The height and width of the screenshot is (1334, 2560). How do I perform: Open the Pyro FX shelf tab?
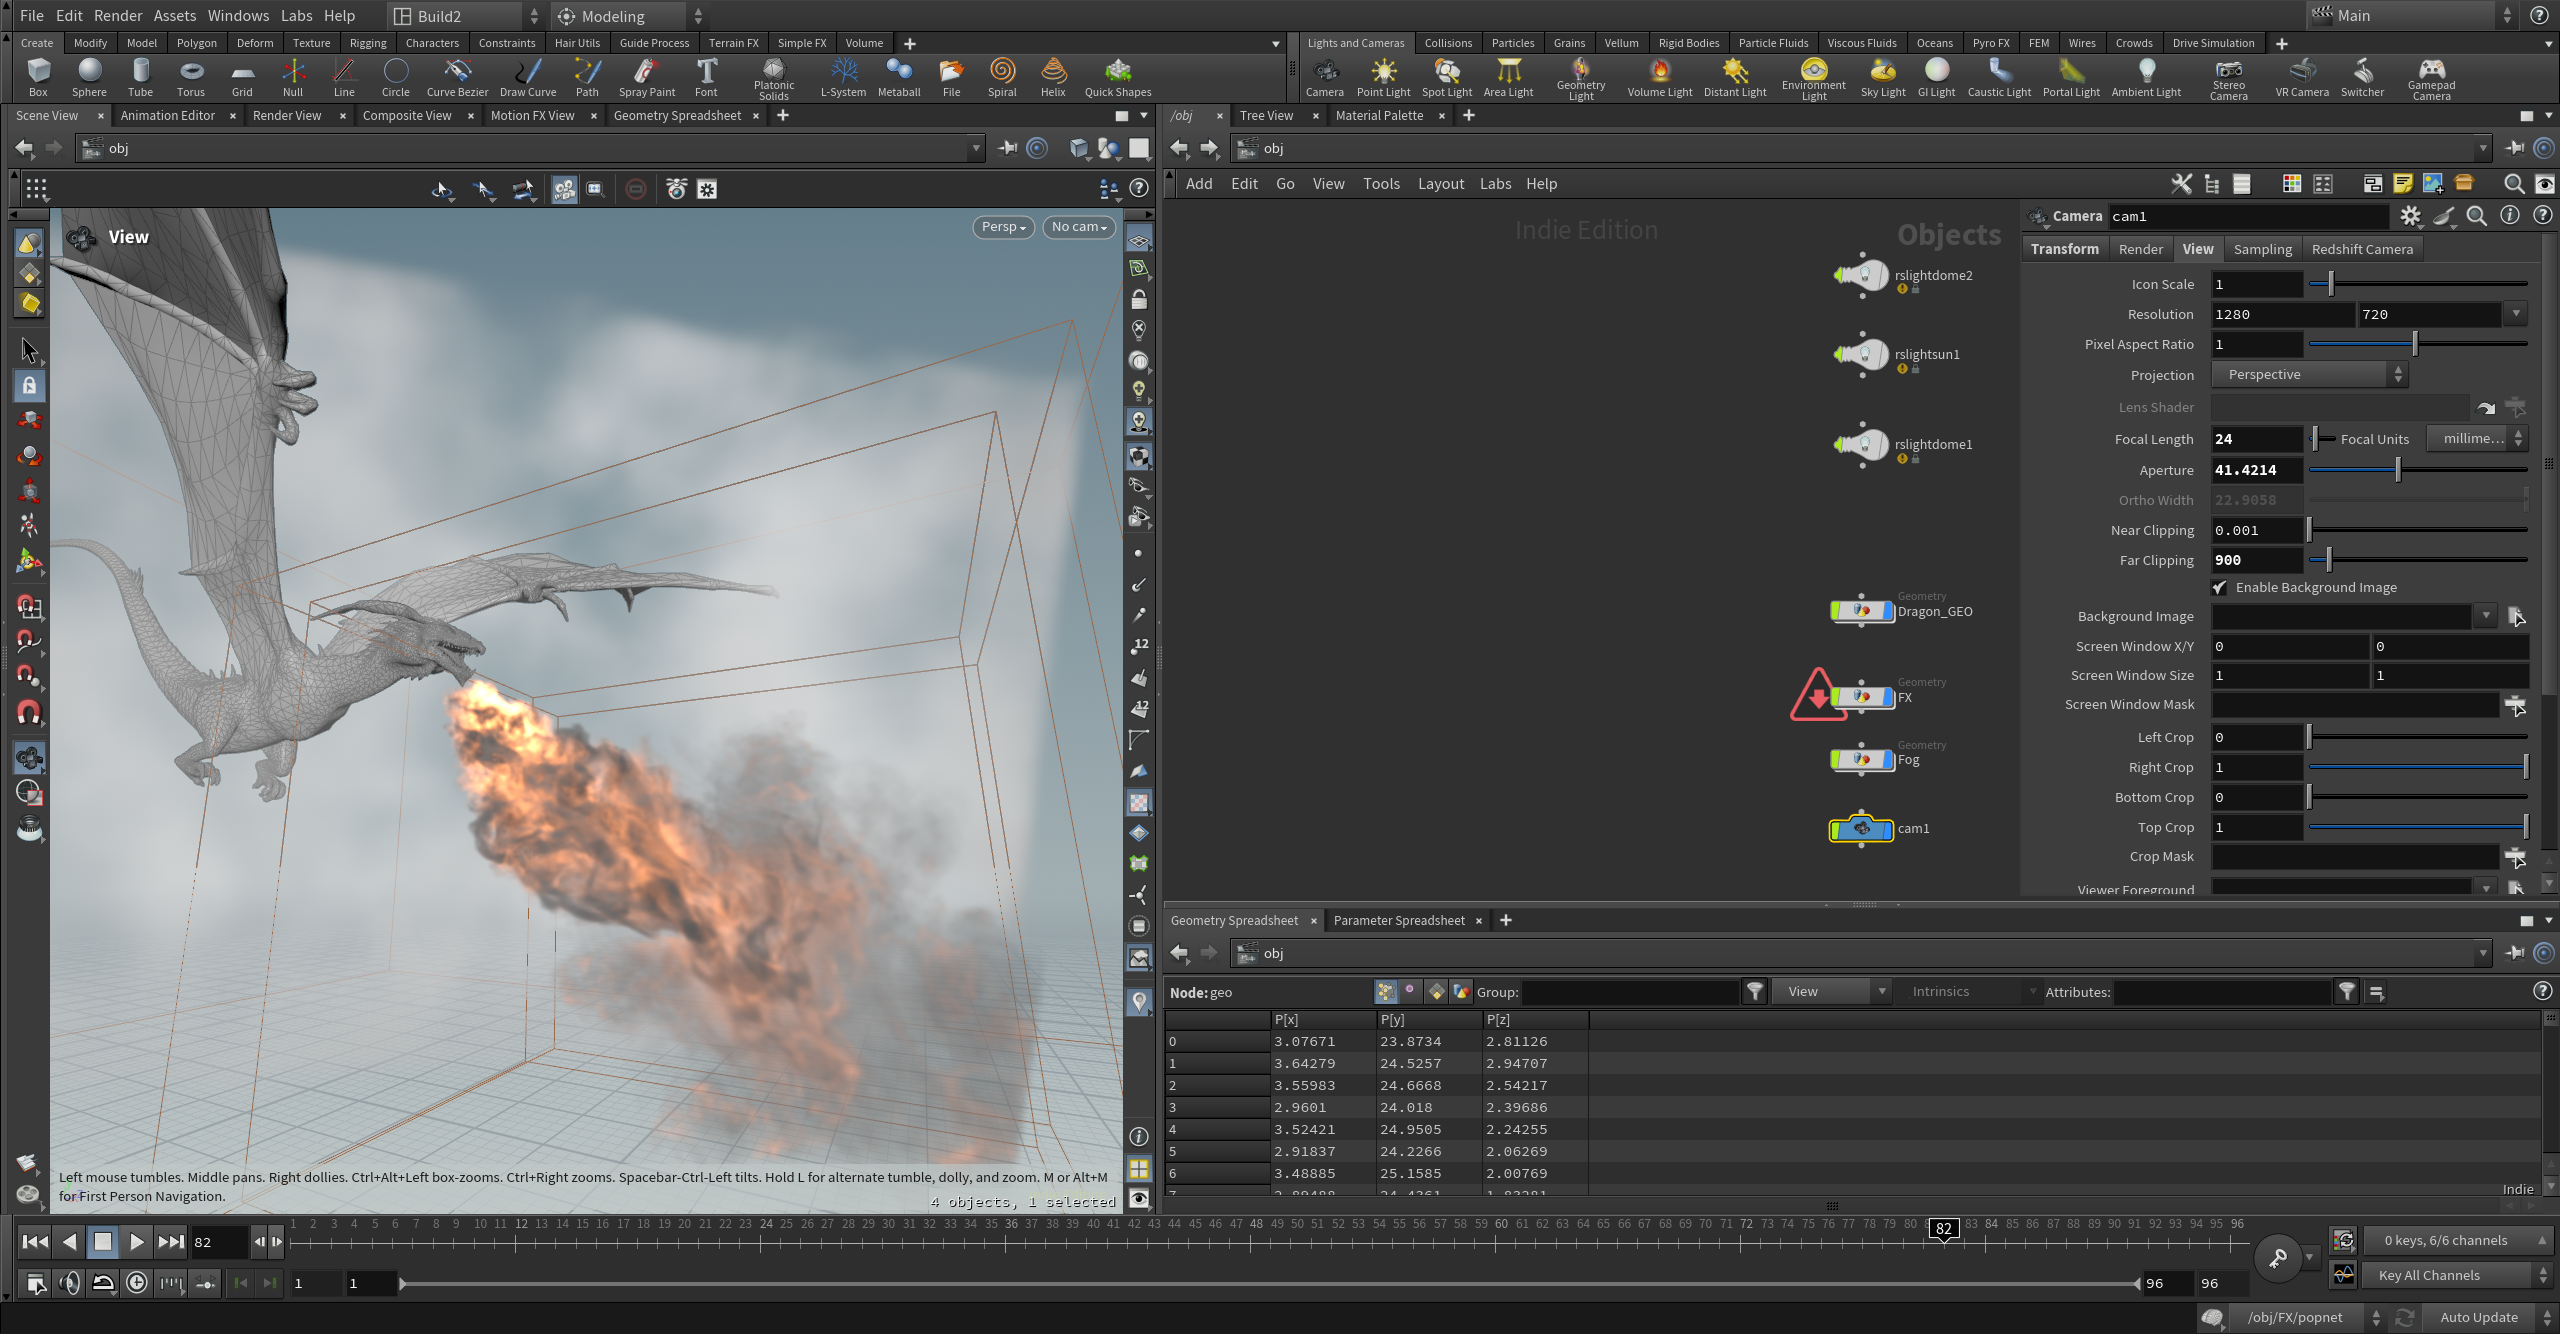[1990, 43]
